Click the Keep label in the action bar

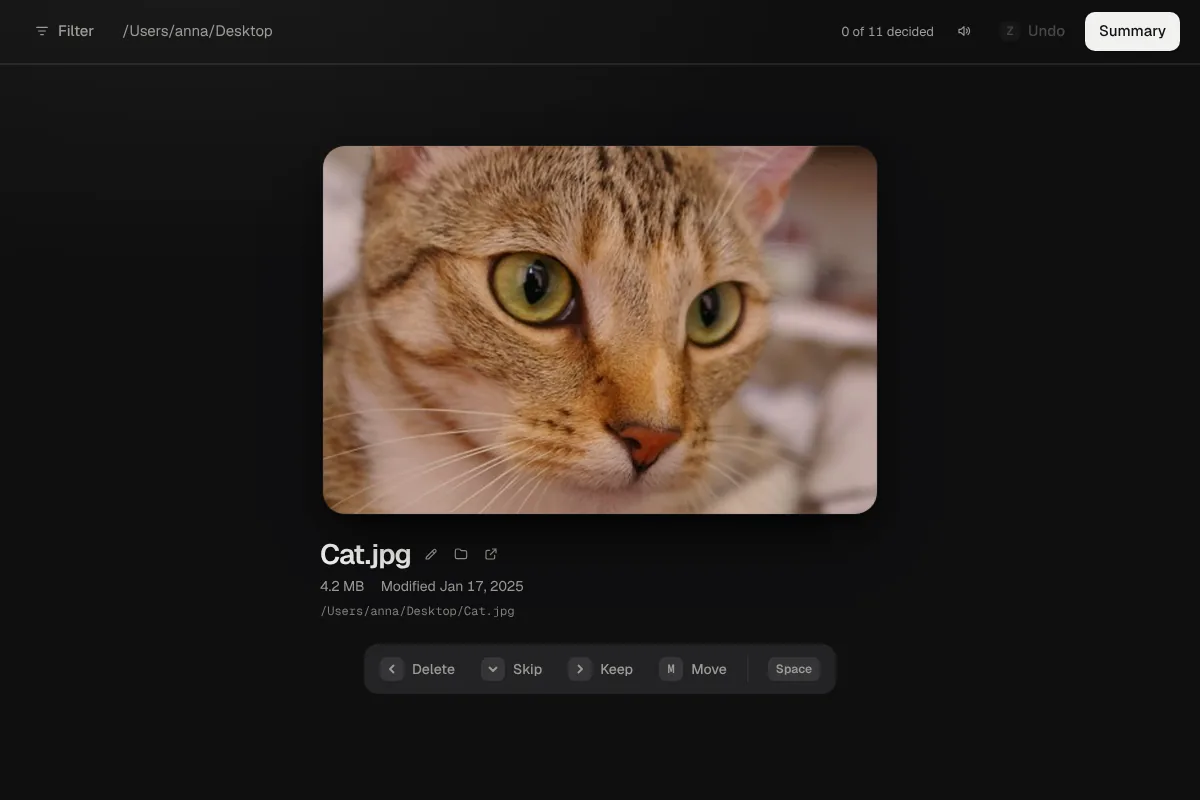(616, 669)
